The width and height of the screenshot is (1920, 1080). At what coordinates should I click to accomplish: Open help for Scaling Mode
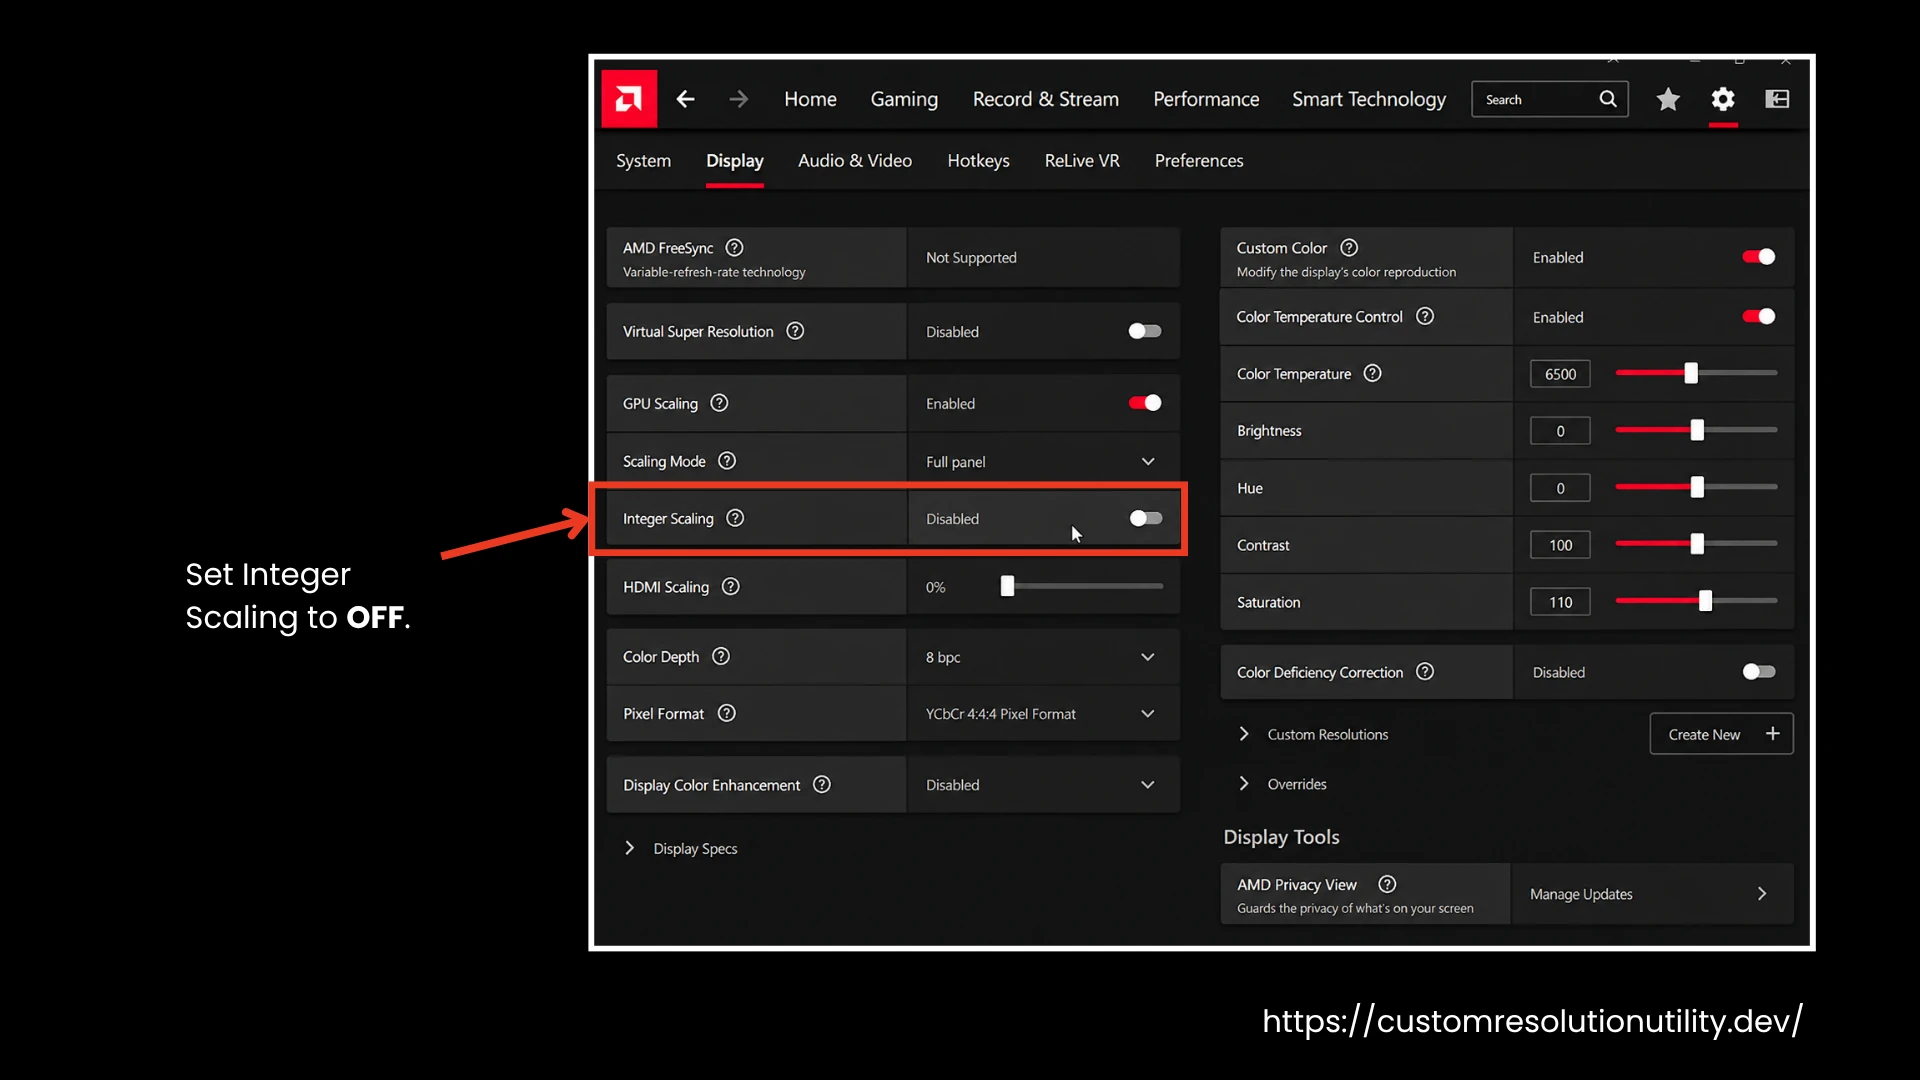727,461
